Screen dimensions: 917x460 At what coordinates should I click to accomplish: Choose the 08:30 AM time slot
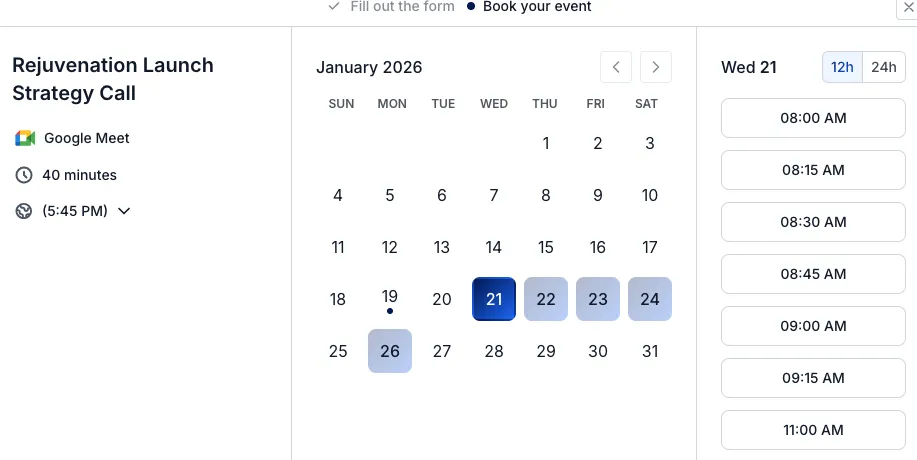(813, 222)
